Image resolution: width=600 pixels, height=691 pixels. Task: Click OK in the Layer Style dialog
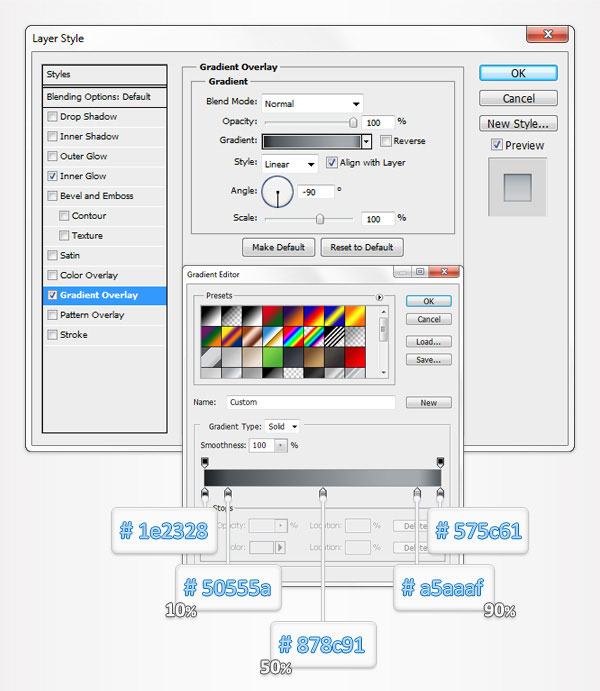coord(518,73)
